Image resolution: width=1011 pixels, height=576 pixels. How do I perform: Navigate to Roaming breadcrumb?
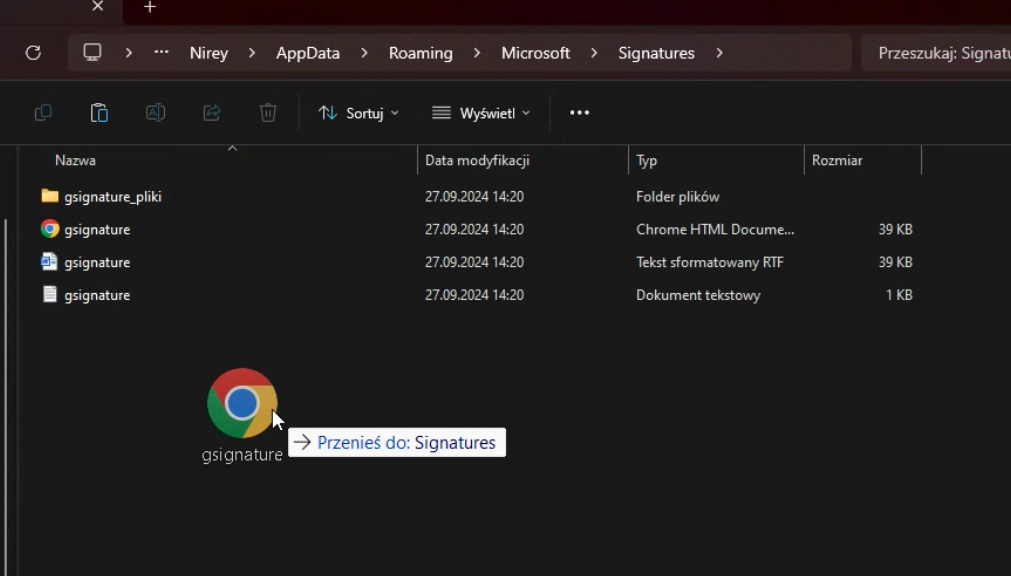pyautogui.click(x=420, y=53)
